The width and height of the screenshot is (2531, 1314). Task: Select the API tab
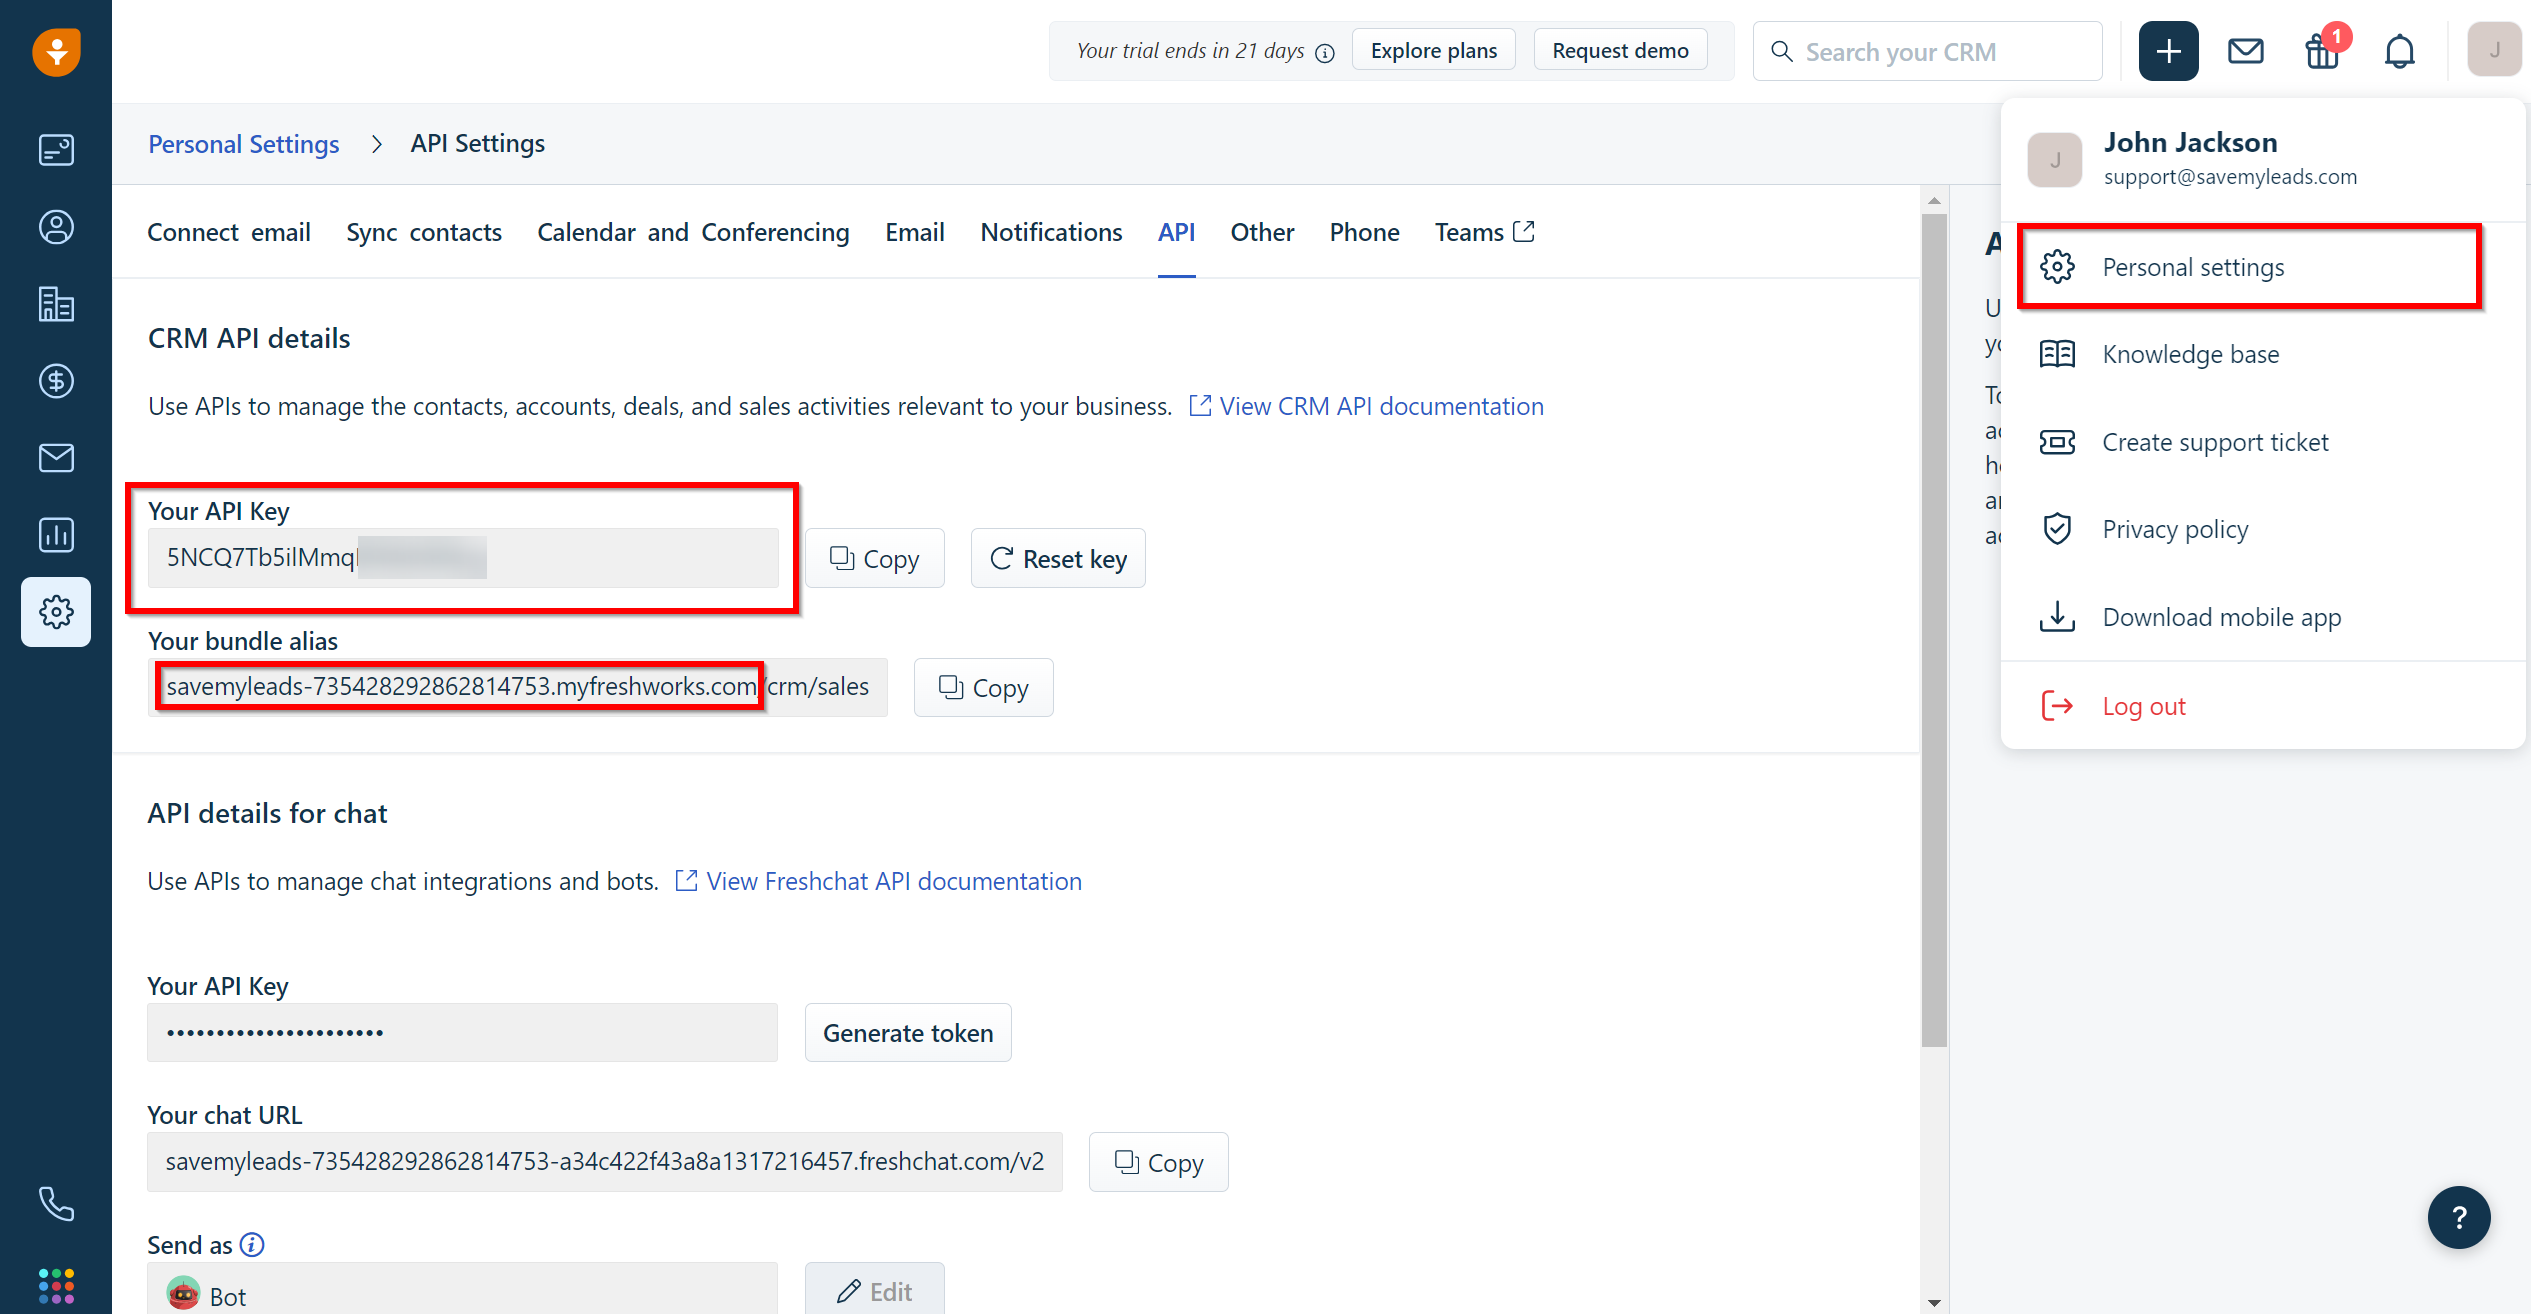pos(1176,232)
